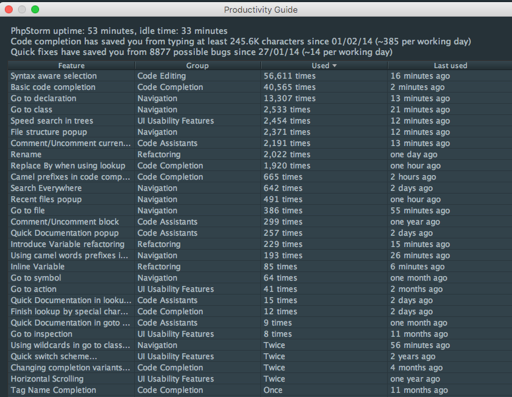Select Using camel words prefixes row
This screenshot has height=397, width=512.
pos(260,256)
